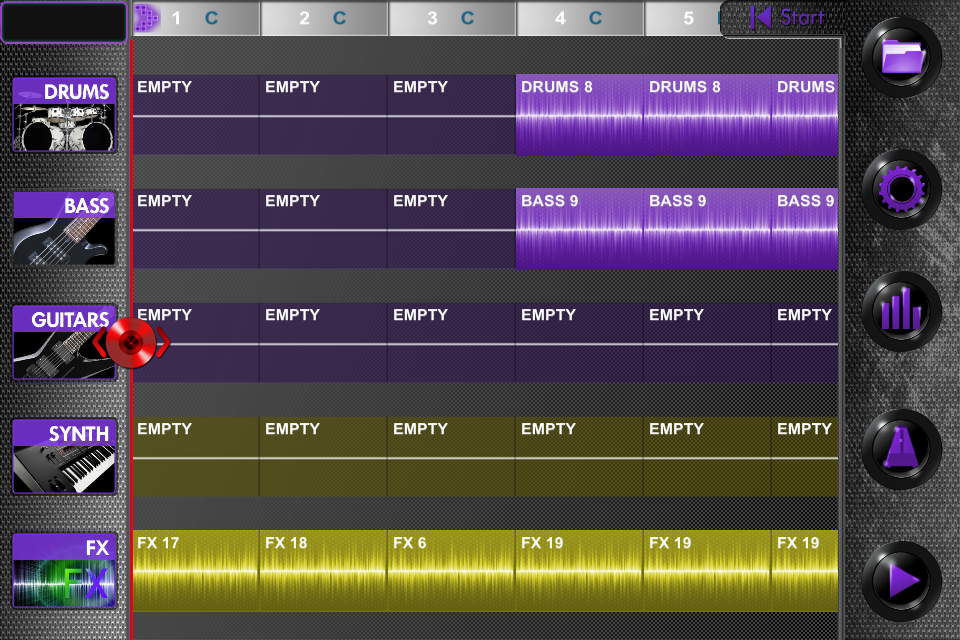Open settings with the gear icon

click(x=901, y=189)
